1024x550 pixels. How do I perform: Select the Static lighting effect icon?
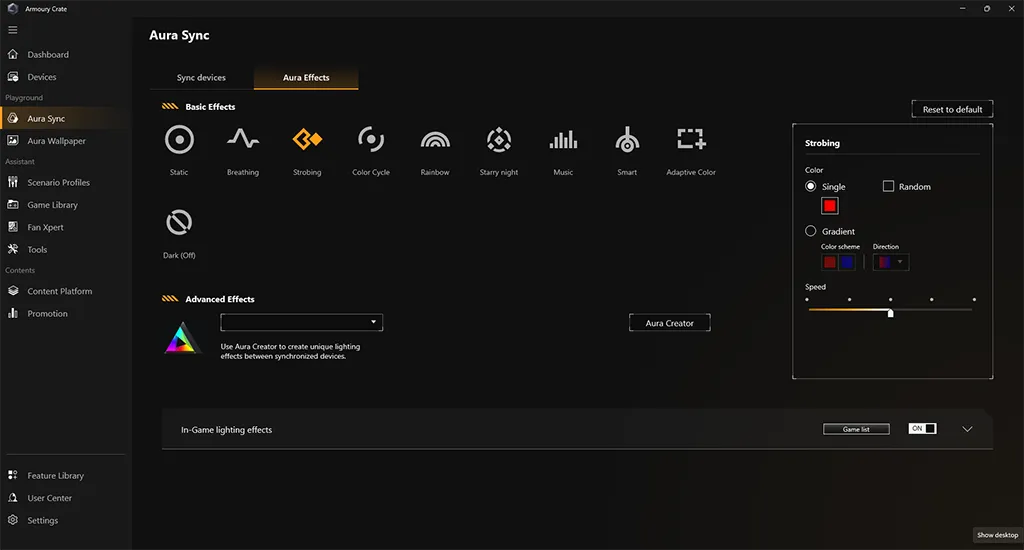pyautogui.click(x=179, y=140)
